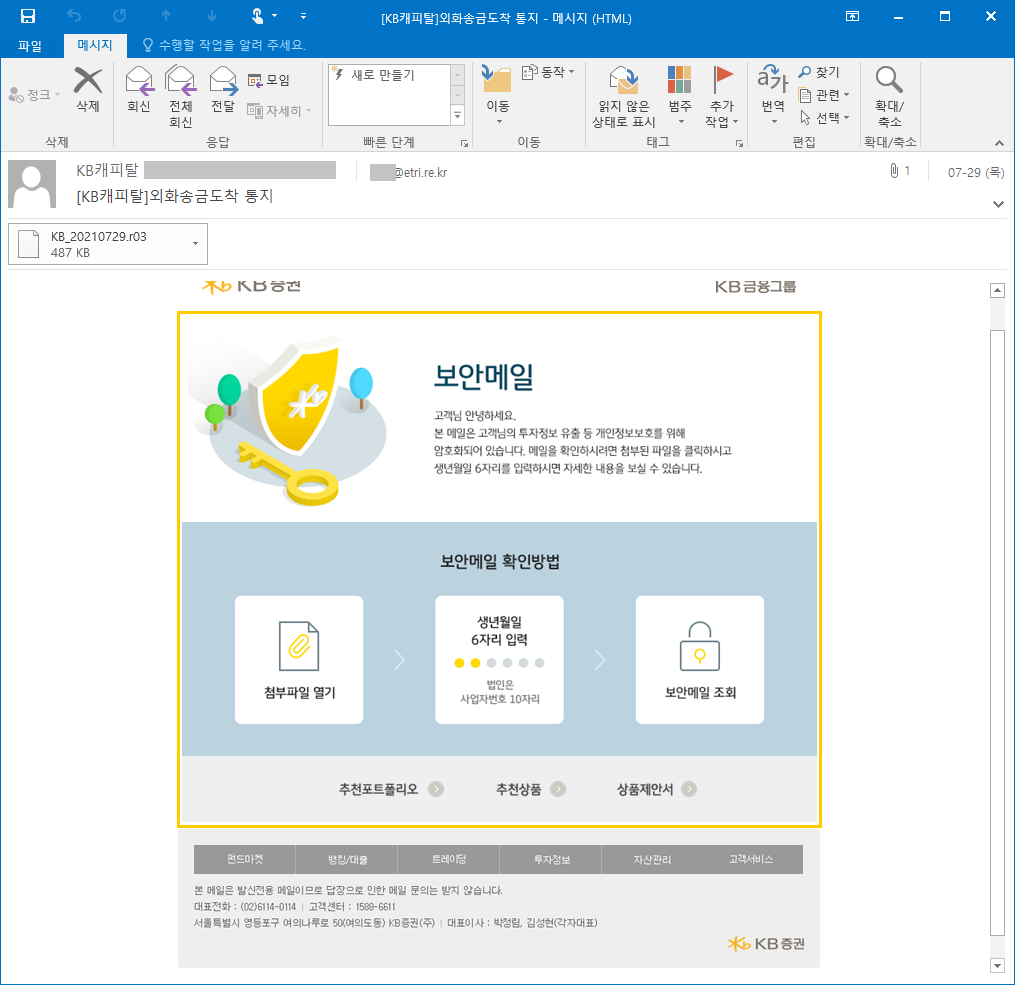Click the 찾기 find button

tap(819, 72)
